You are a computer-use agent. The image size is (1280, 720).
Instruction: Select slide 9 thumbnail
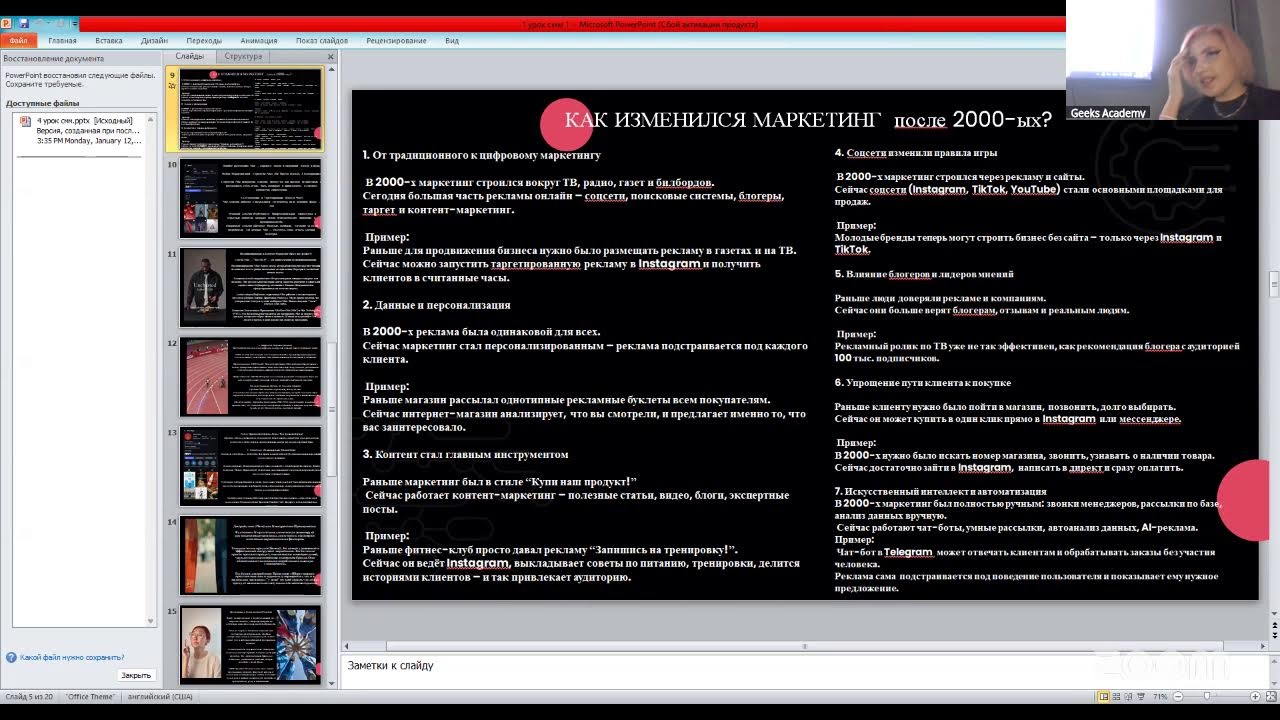pyautogui.click(x=251, y=109)
